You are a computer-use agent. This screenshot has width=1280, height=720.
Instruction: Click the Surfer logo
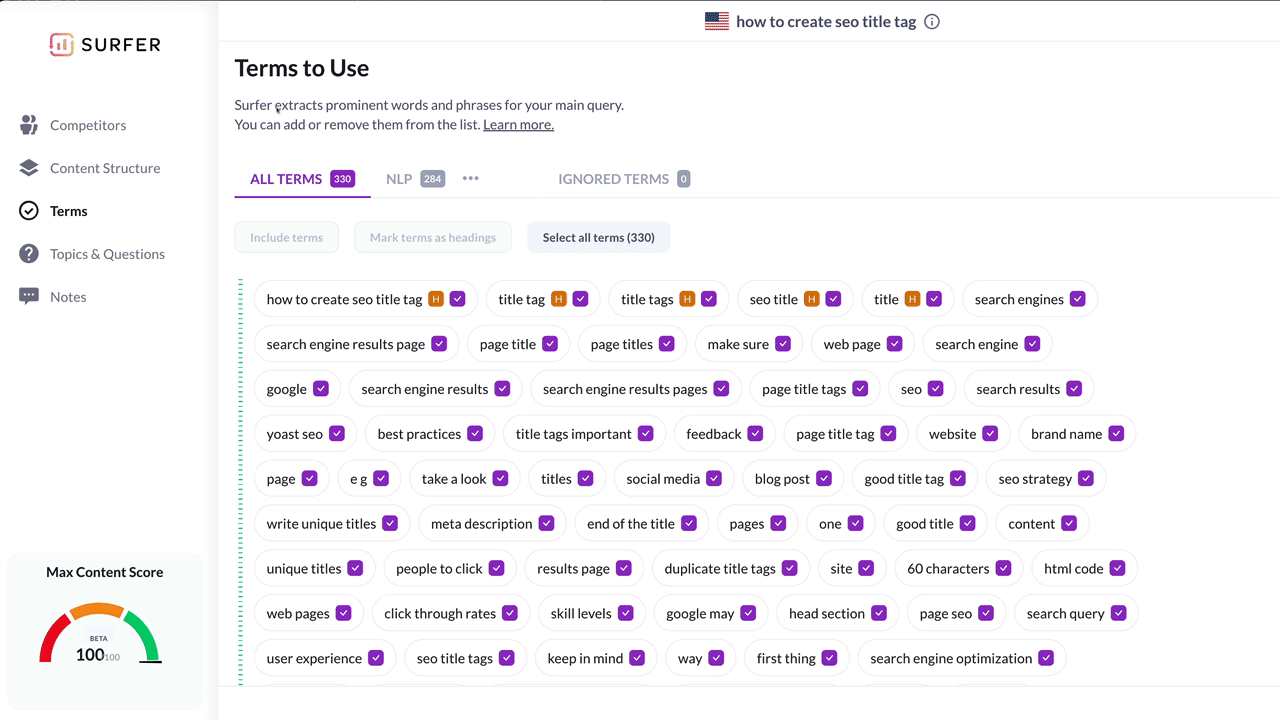(x=105, y=44)
